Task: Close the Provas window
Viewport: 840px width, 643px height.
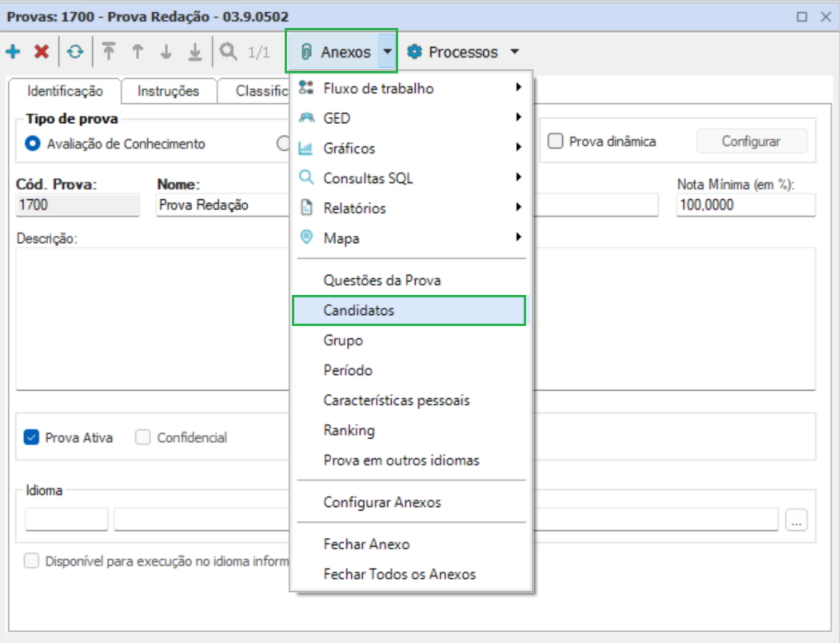Action: click(x=826, y=17)
